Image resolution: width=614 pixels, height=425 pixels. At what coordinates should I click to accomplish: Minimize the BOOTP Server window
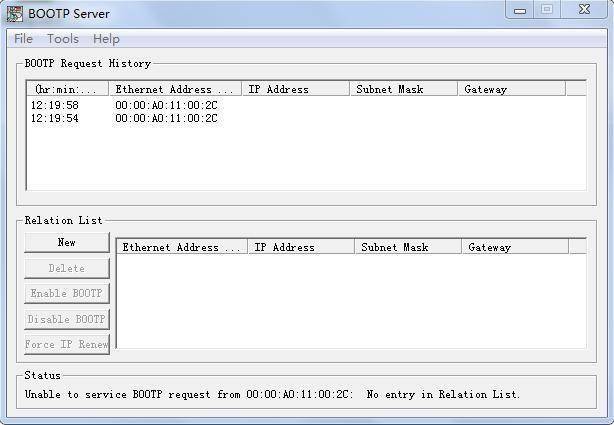pos(520,10)
